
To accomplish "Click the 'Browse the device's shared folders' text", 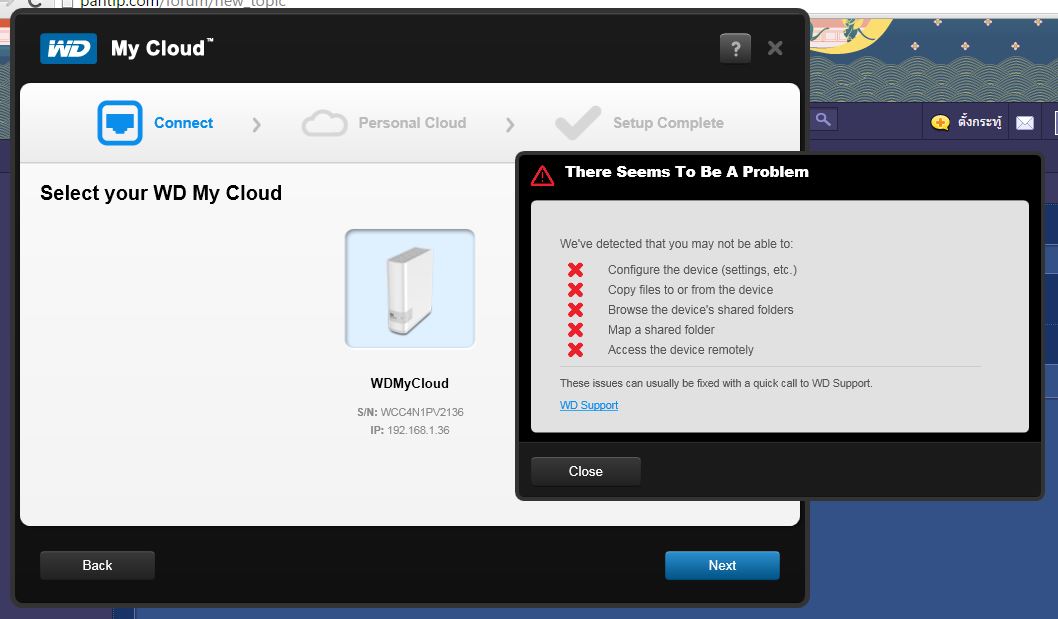I will pos(700,310).
